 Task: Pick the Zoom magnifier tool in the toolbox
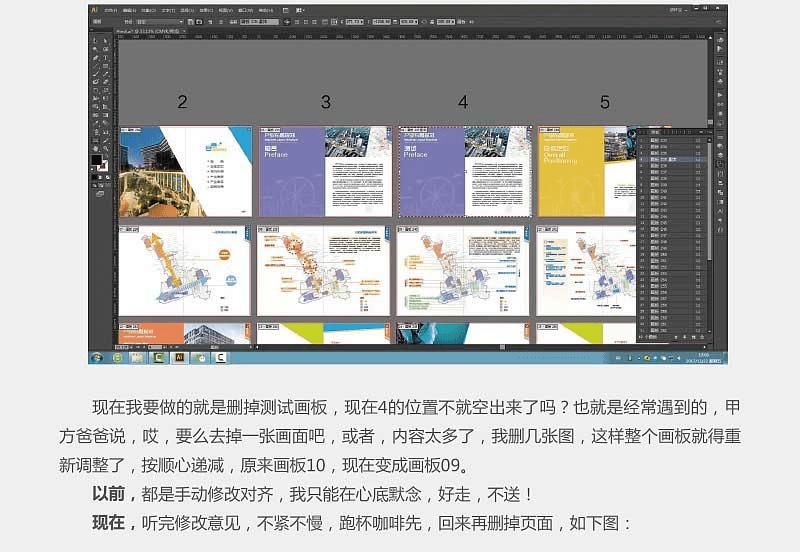(105, 148)
